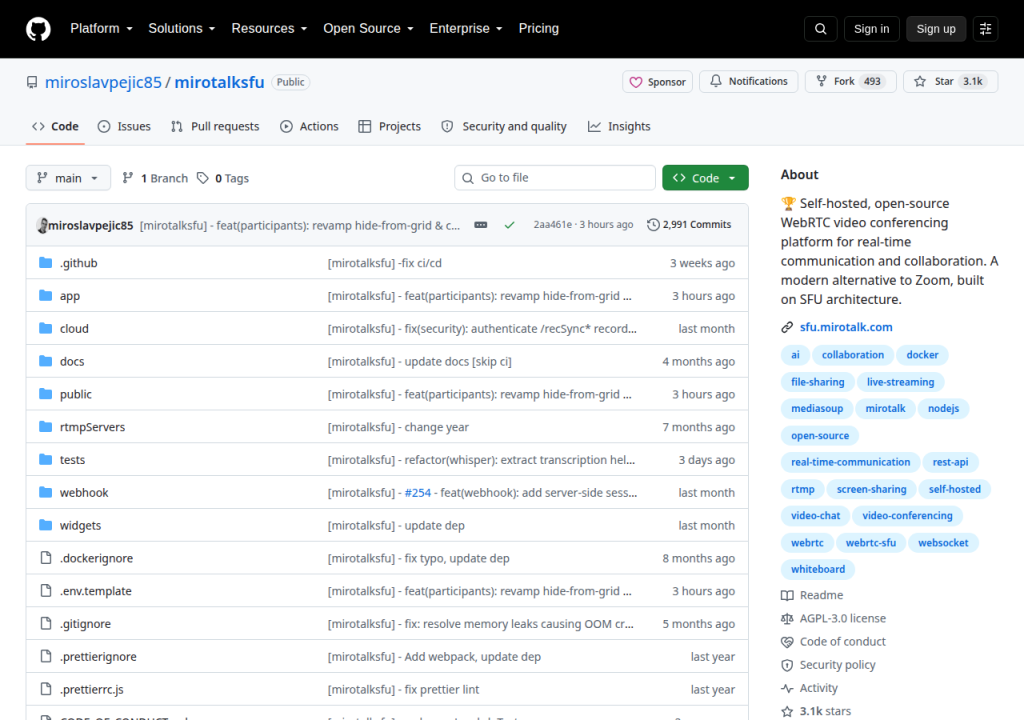
Task: Click the .github folder icon
Action: point(45,263)
